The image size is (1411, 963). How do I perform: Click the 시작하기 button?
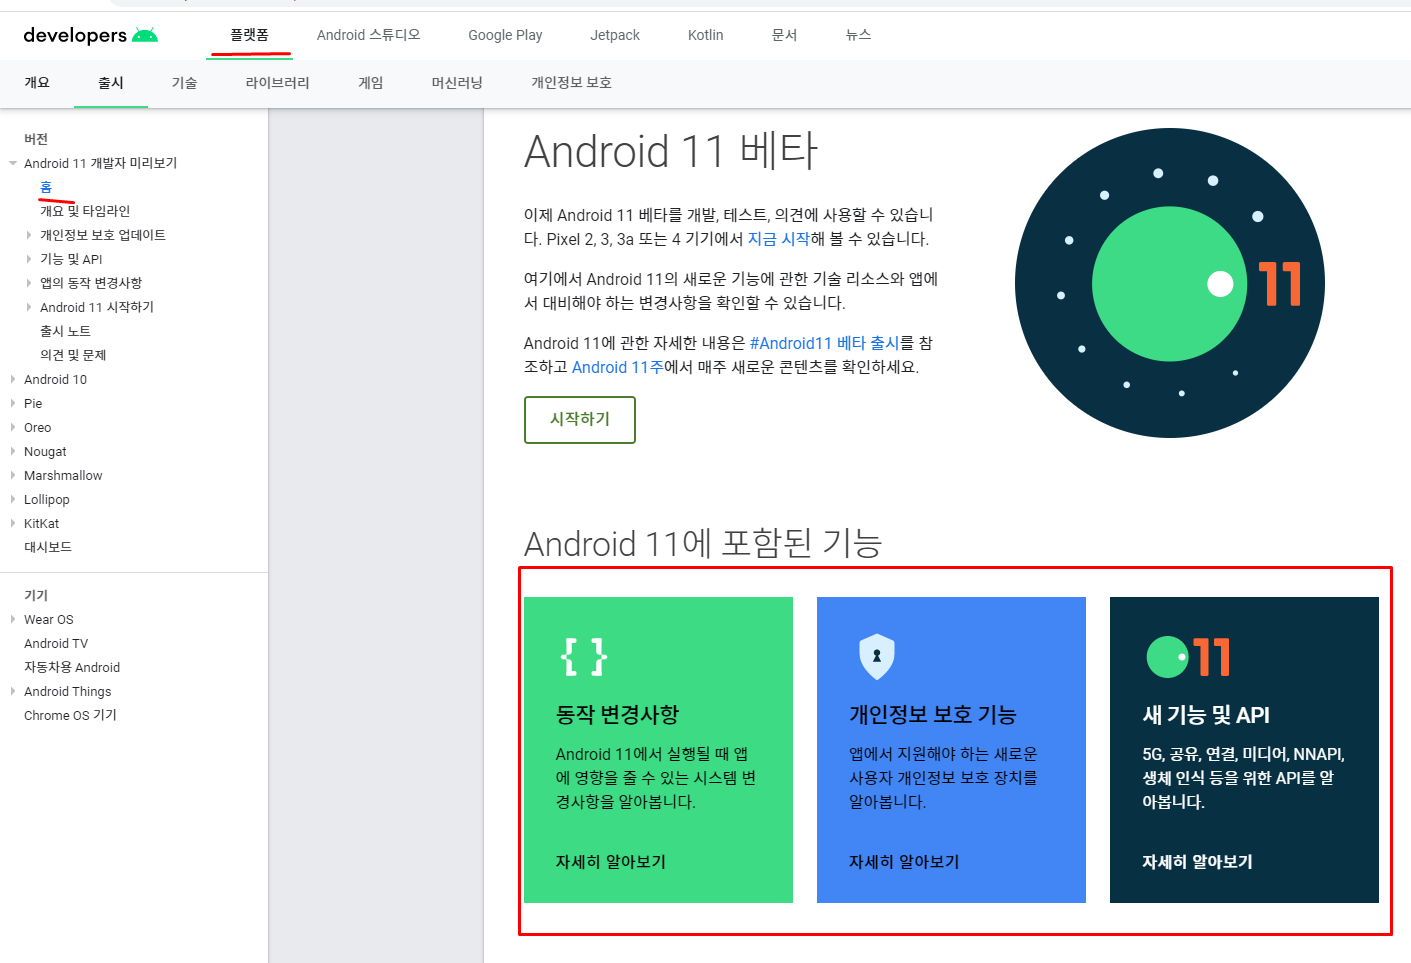click(x=580, y=419)
